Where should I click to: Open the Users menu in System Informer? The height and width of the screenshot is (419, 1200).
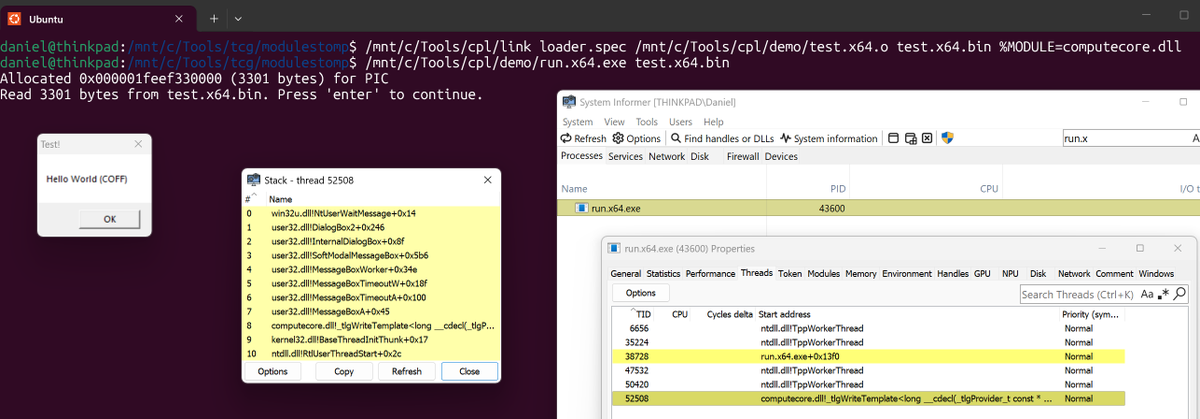click(682, 122)
